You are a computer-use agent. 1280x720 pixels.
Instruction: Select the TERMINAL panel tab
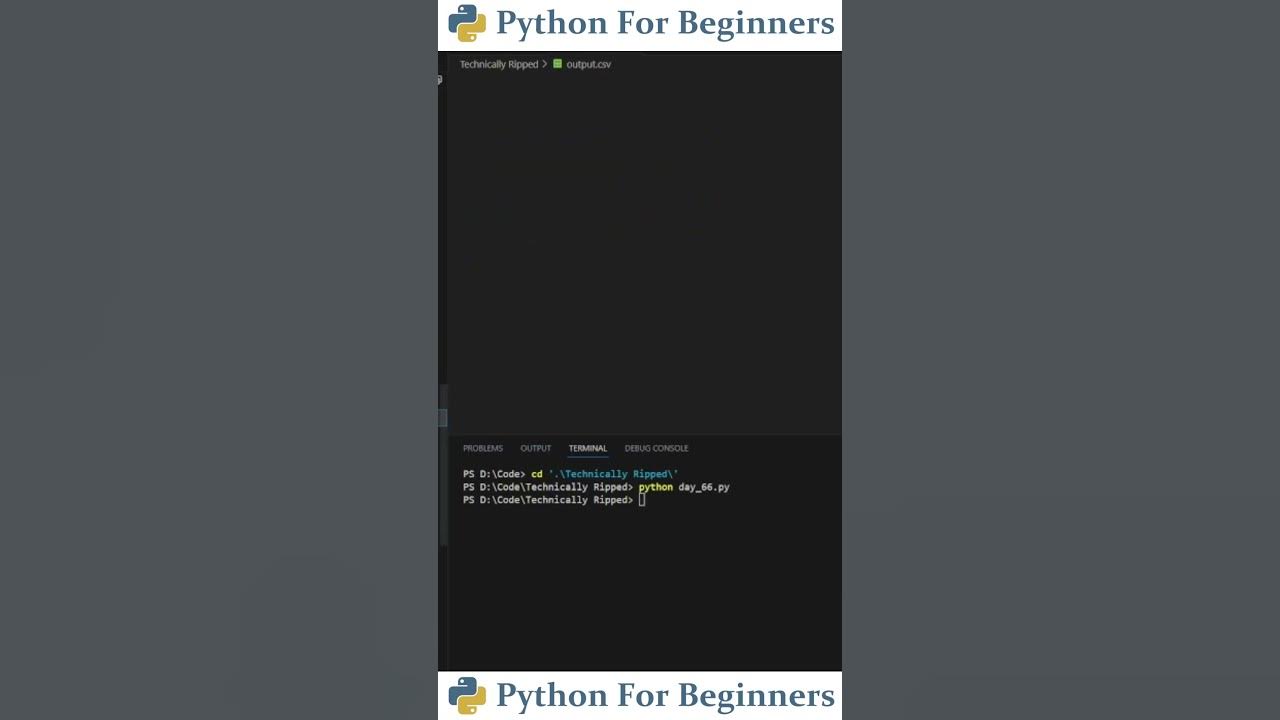tap(588, 448)
